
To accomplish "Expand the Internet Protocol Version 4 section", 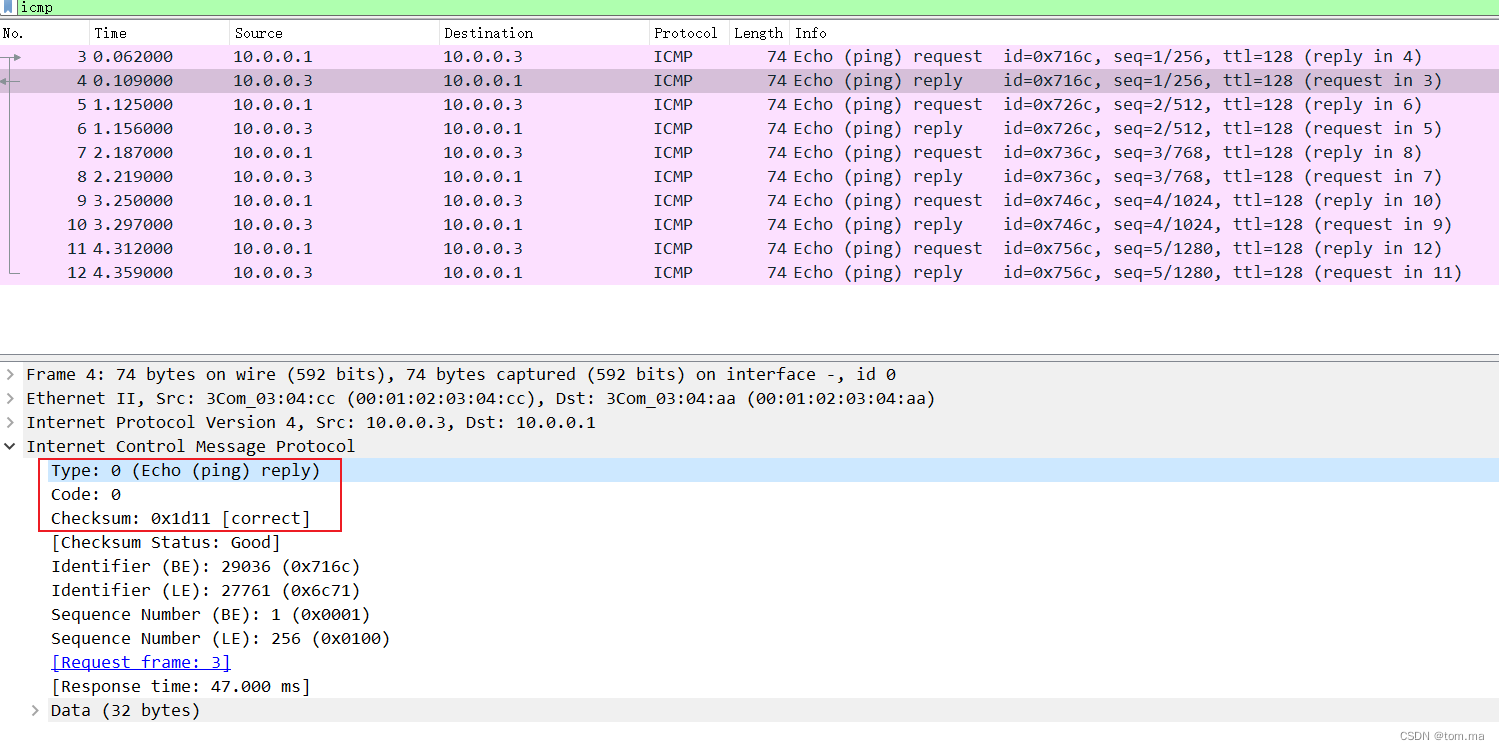I will [x=11, y=422].
